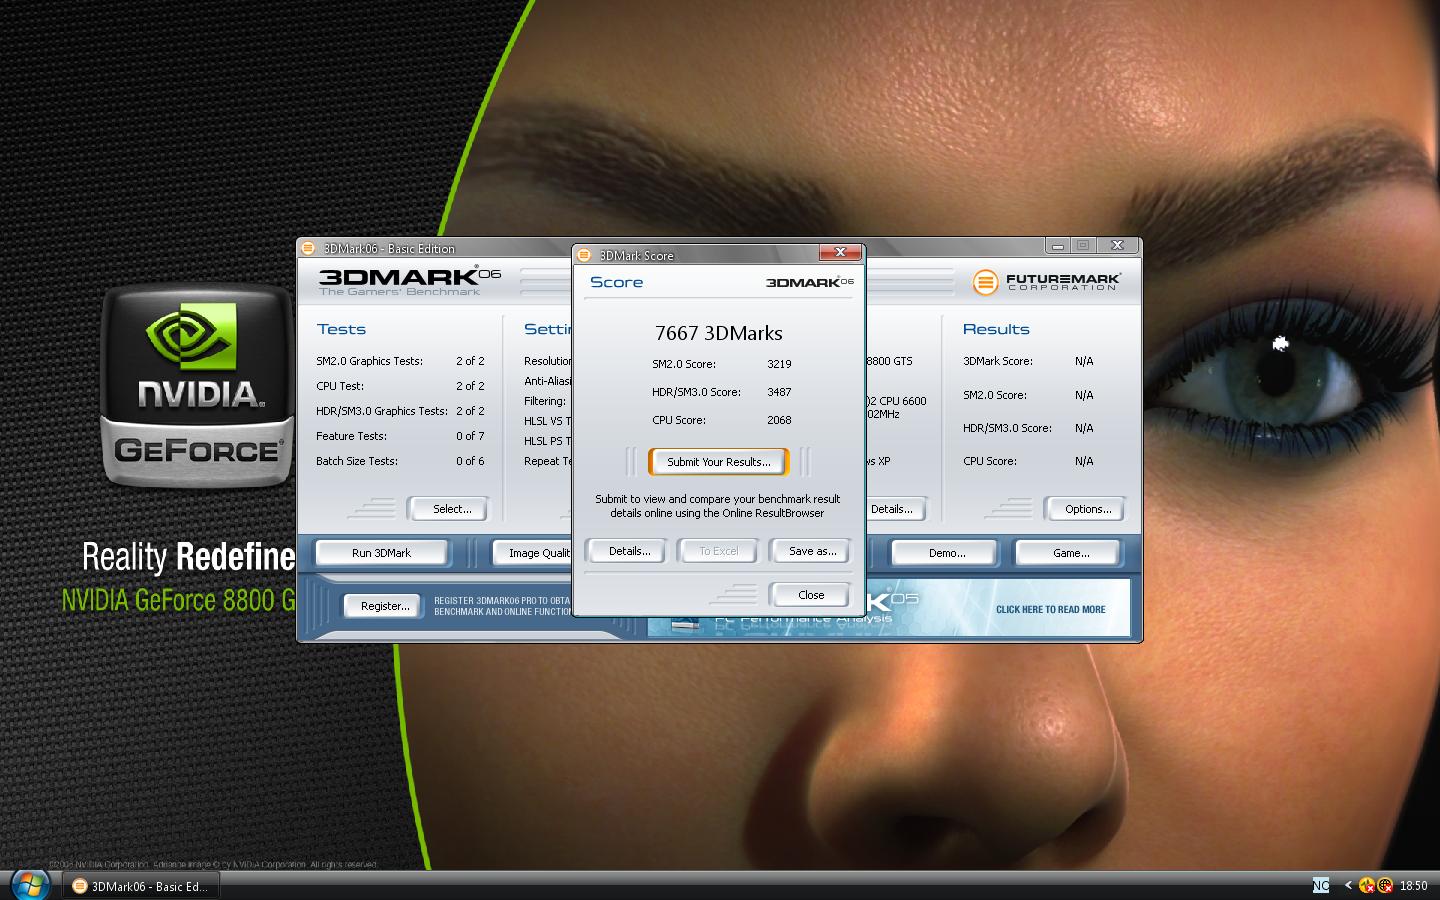Image resolution: width=1440 pixels, height=900 pixels.
Task: Click the 3DMark Score N/A result row
Action: pyautogui.click(x=1029, y=361)
